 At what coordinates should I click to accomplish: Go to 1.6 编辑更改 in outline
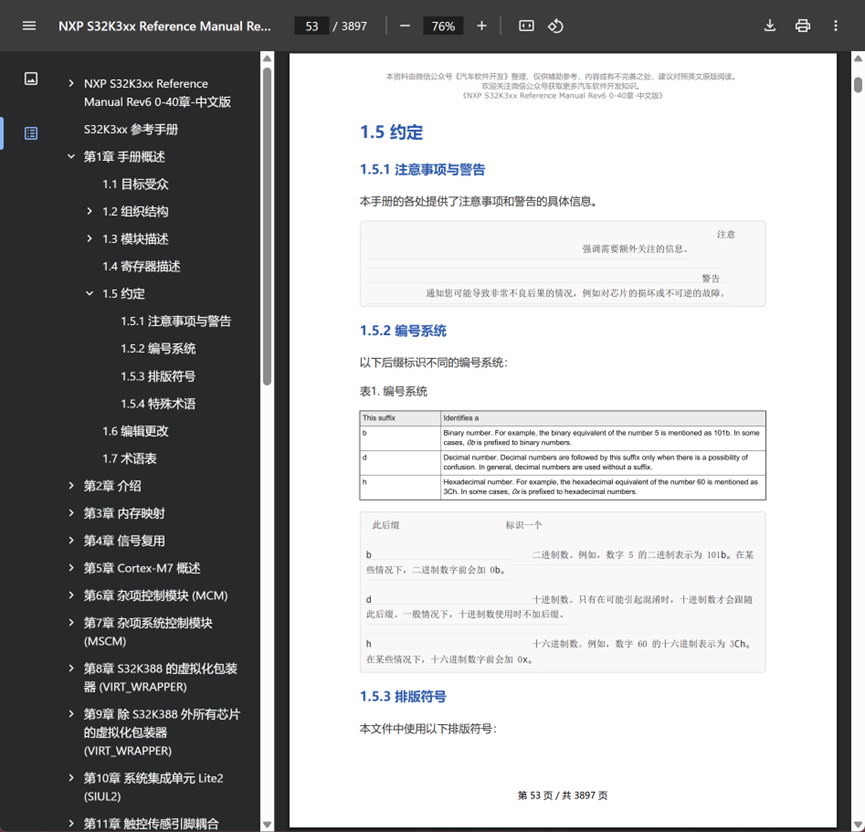135,431
